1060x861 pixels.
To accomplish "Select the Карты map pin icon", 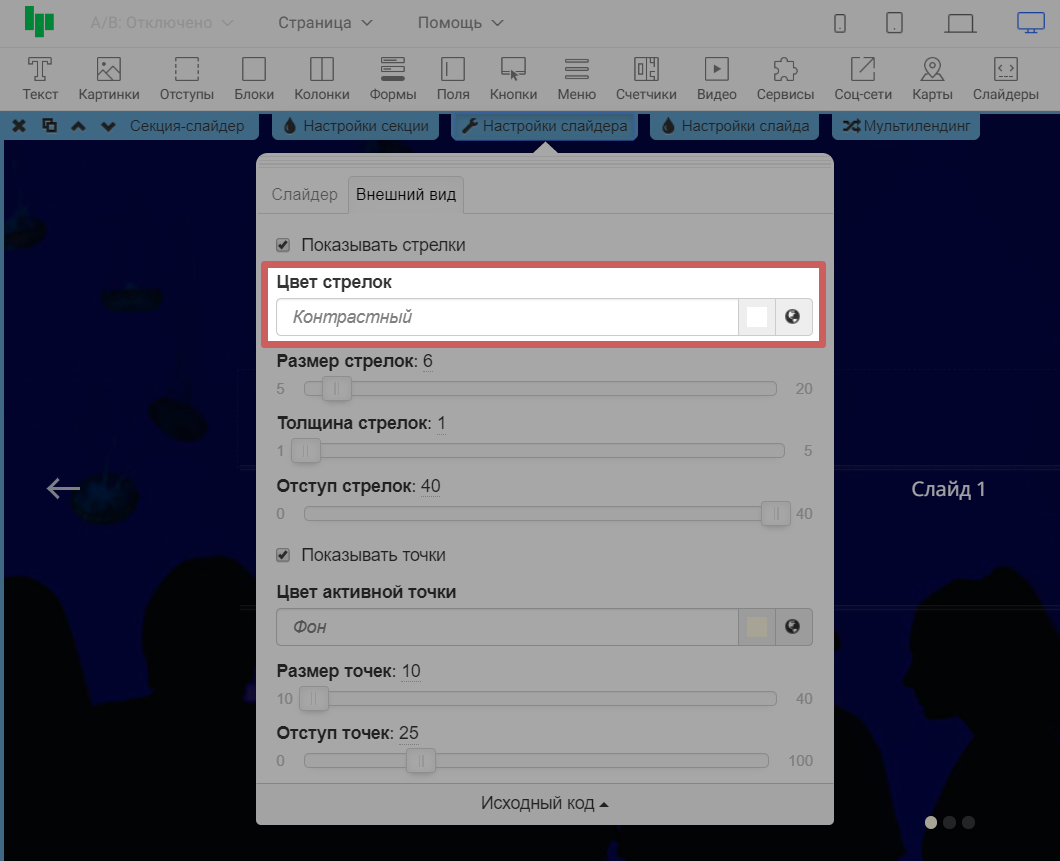I will pos(932,78).
